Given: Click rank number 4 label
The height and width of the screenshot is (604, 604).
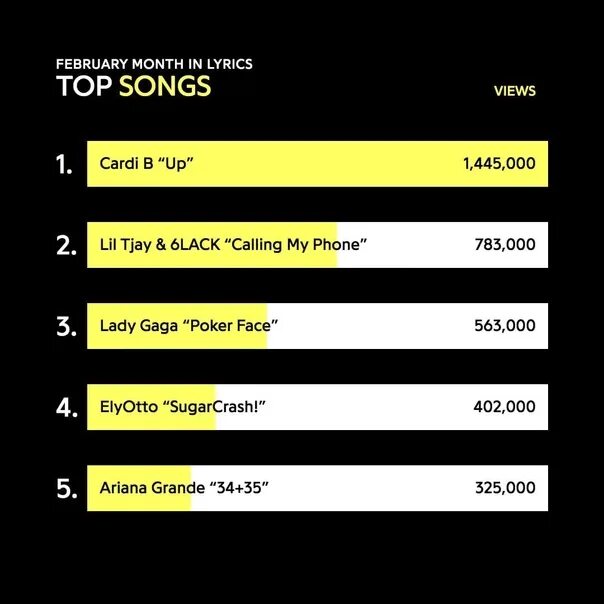Looking at the screenshot, I should (66, 408).
